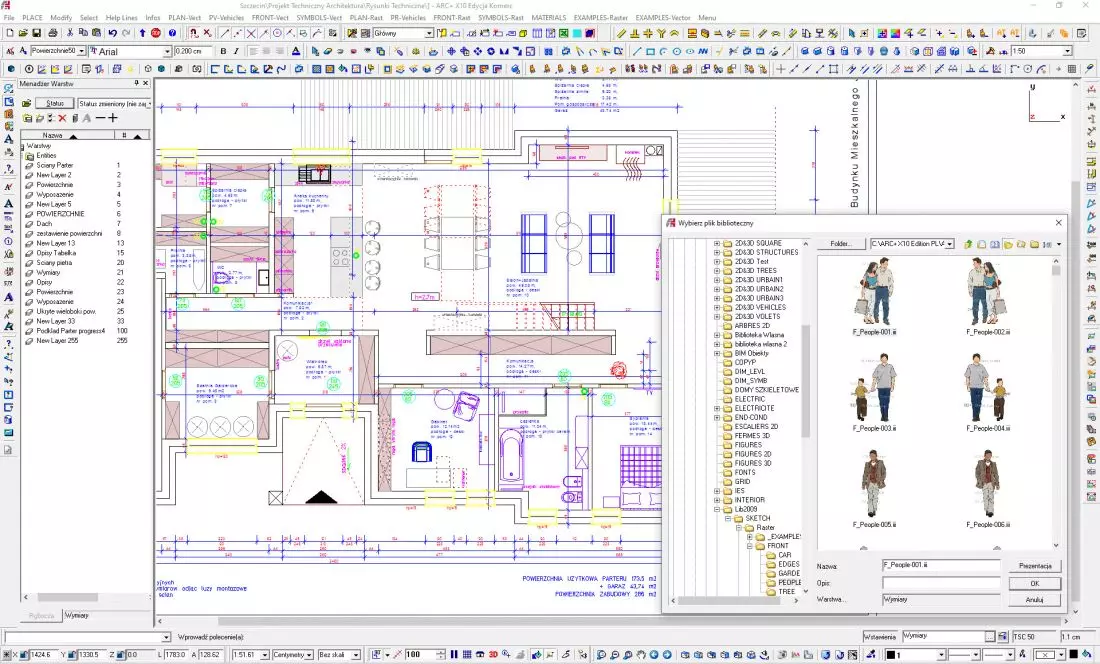Toggle Italic text formatting
The image size is (1100, 664).
pos(236,51)
